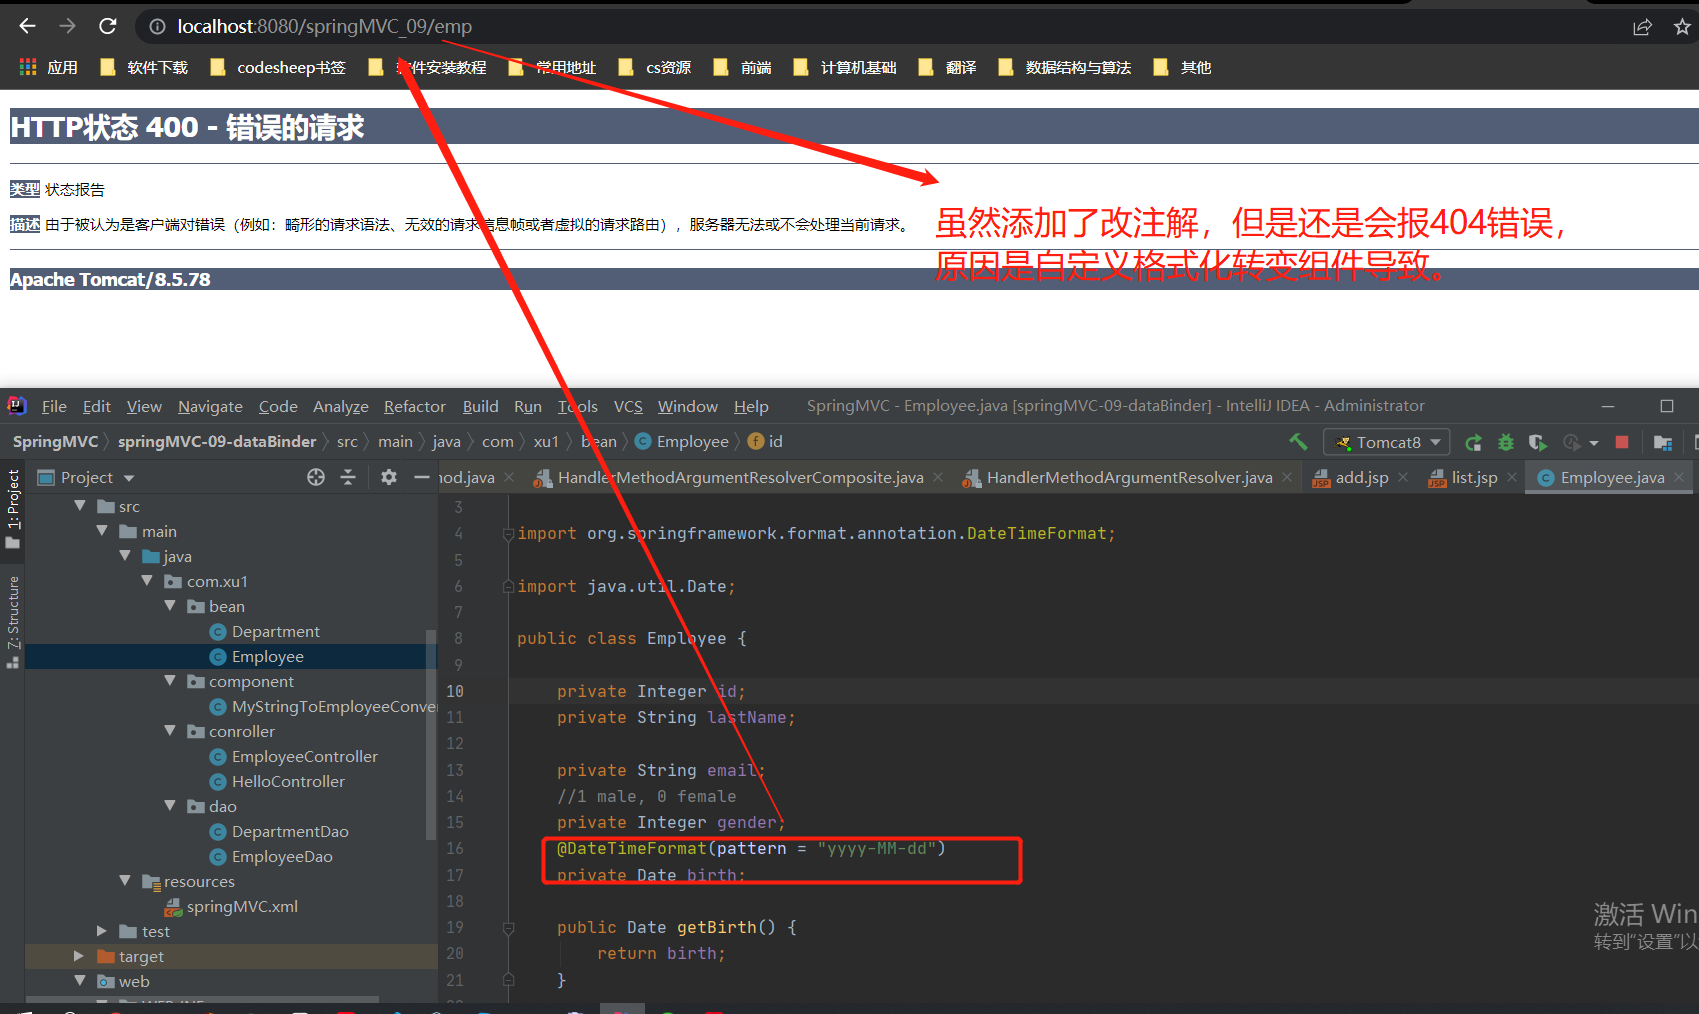Collapse the main folder
Screen dimensions: 1699x1014
pos(103,531)
